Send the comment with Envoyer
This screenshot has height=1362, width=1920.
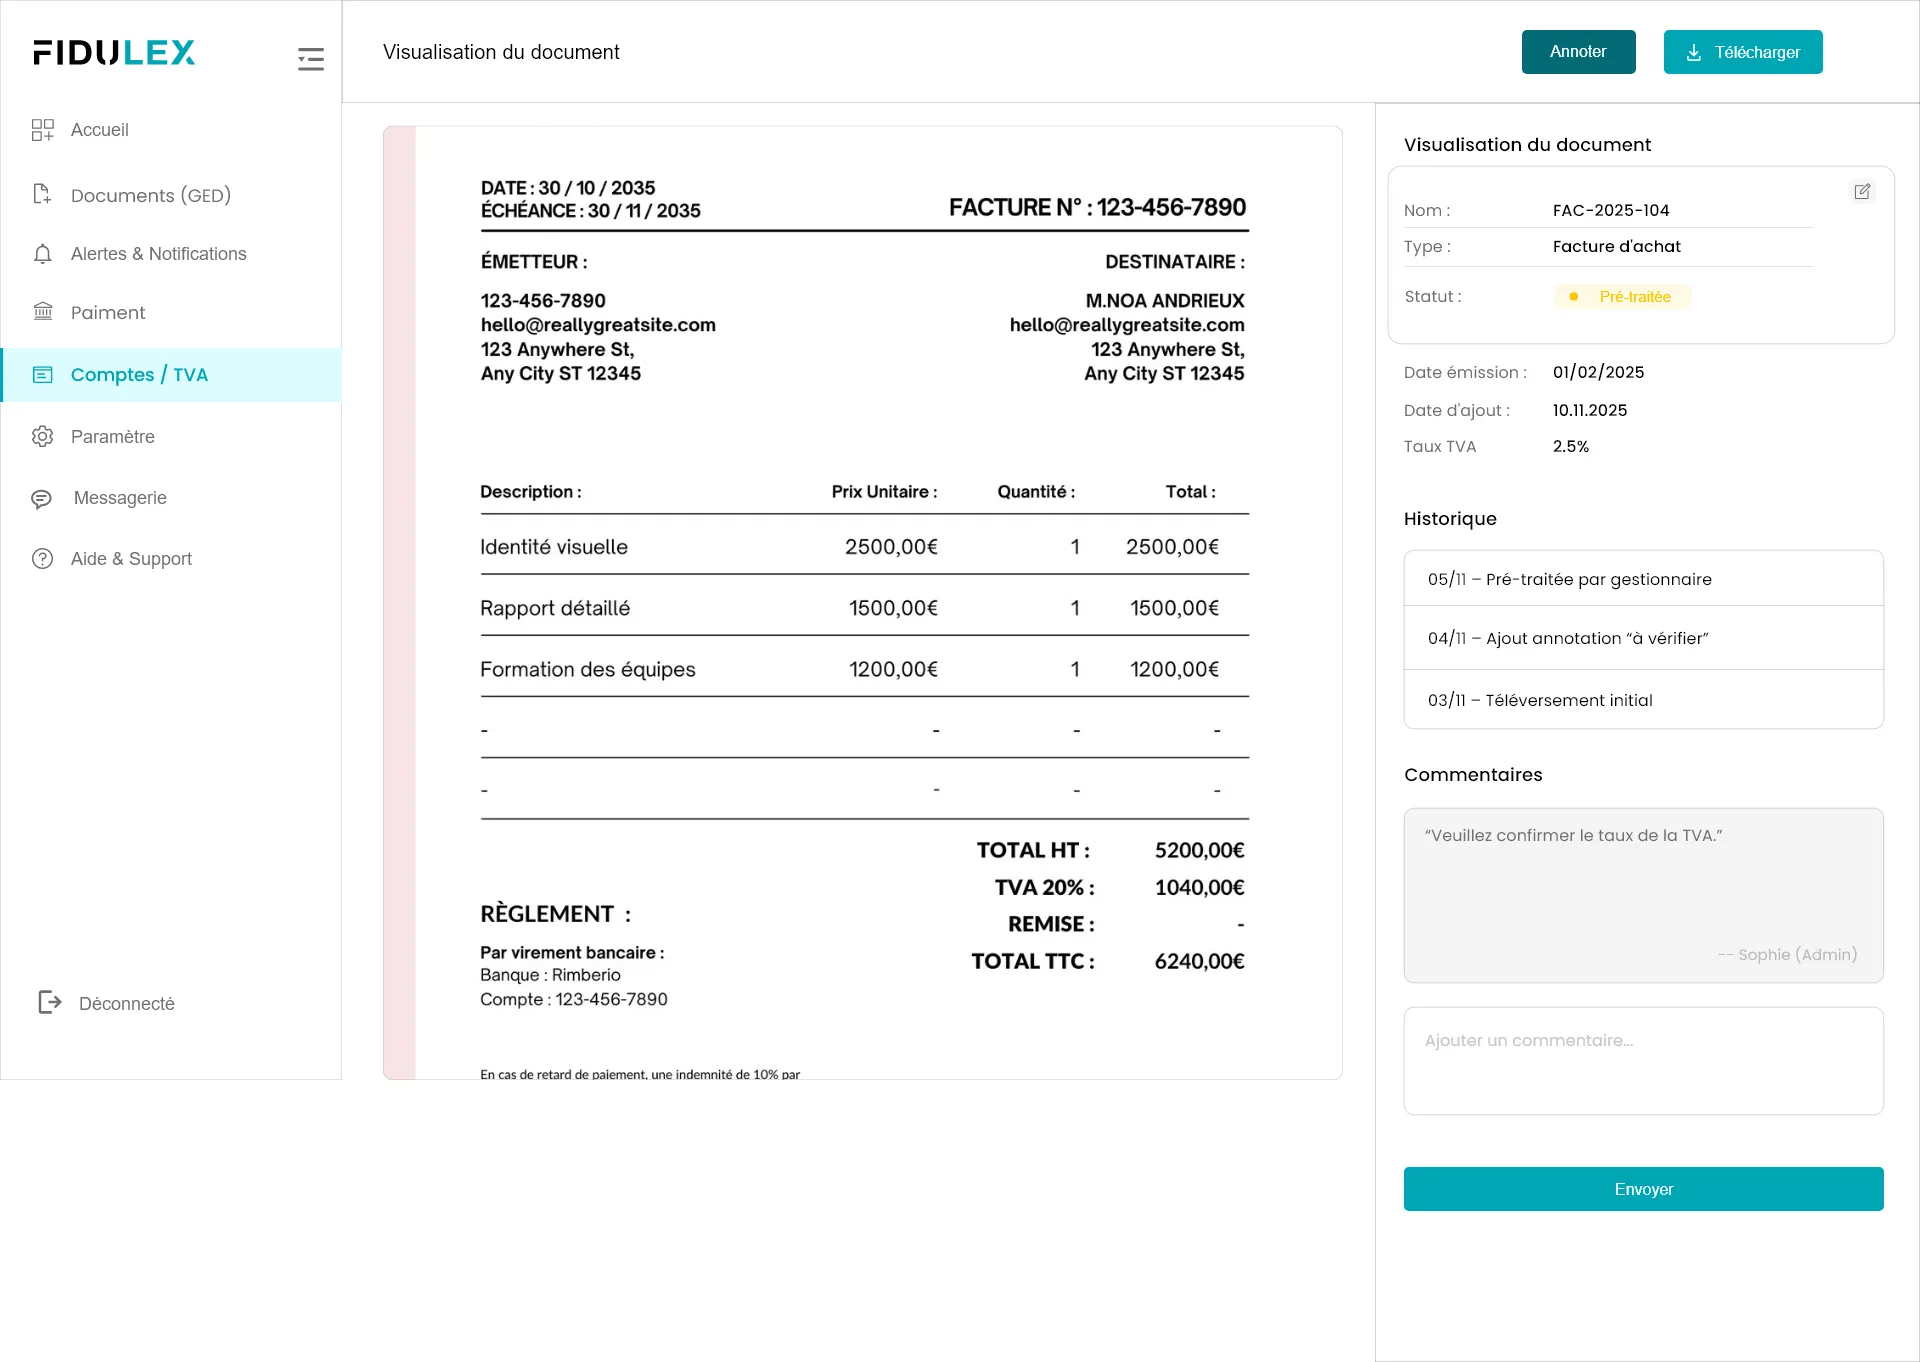click(x=1643, y=1189)
